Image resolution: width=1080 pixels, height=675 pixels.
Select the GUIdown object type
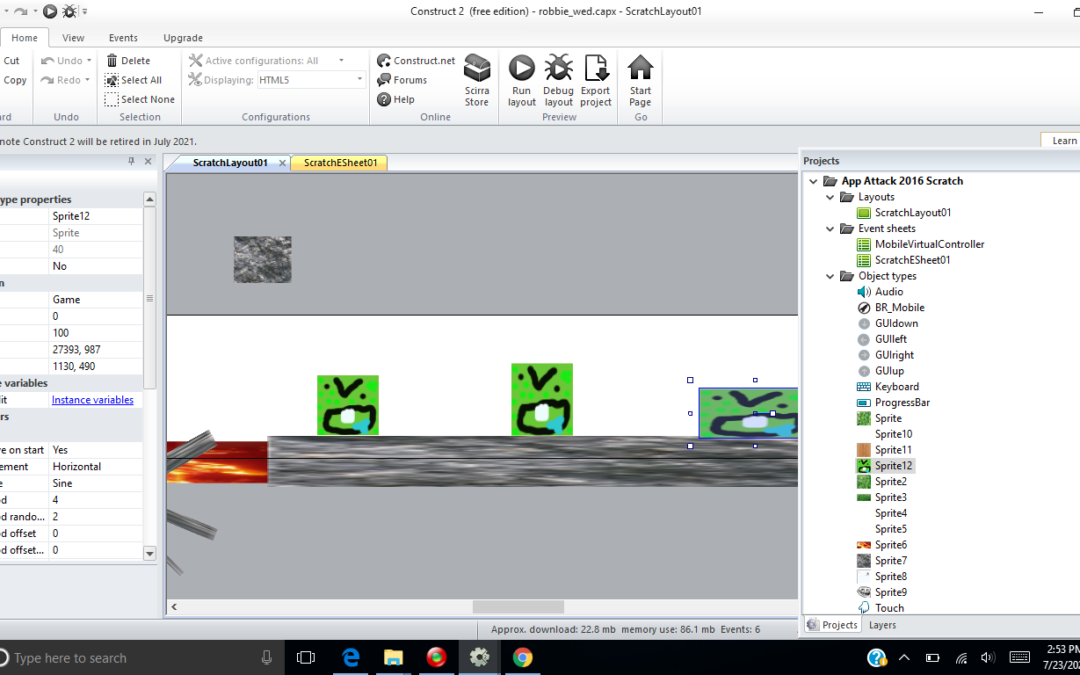tap(896, 323)
